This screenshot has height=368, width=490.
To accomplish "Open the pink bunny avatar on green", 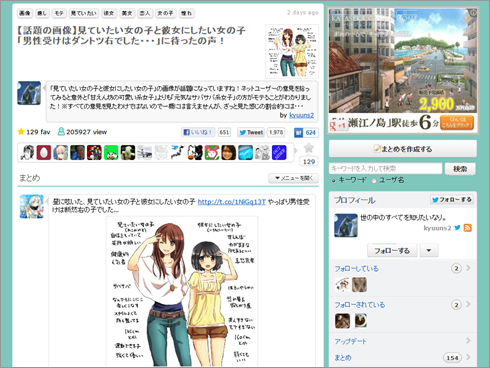I will click(x=212, y=152).
